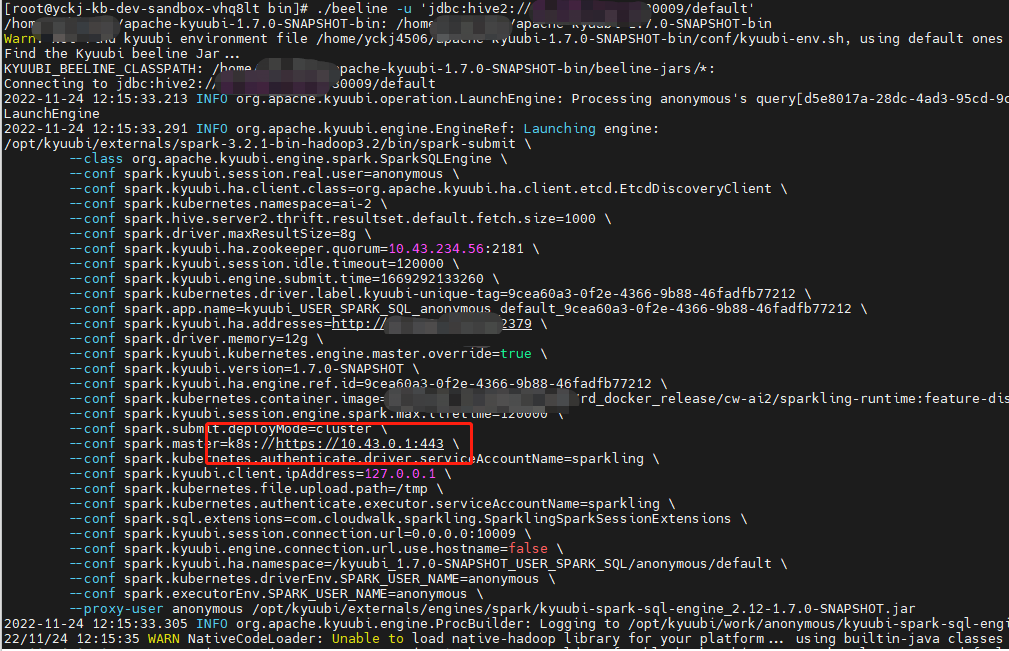Click the spark.submit.deployMode=cluster line
1009x651 pixels.
[228, 429]
